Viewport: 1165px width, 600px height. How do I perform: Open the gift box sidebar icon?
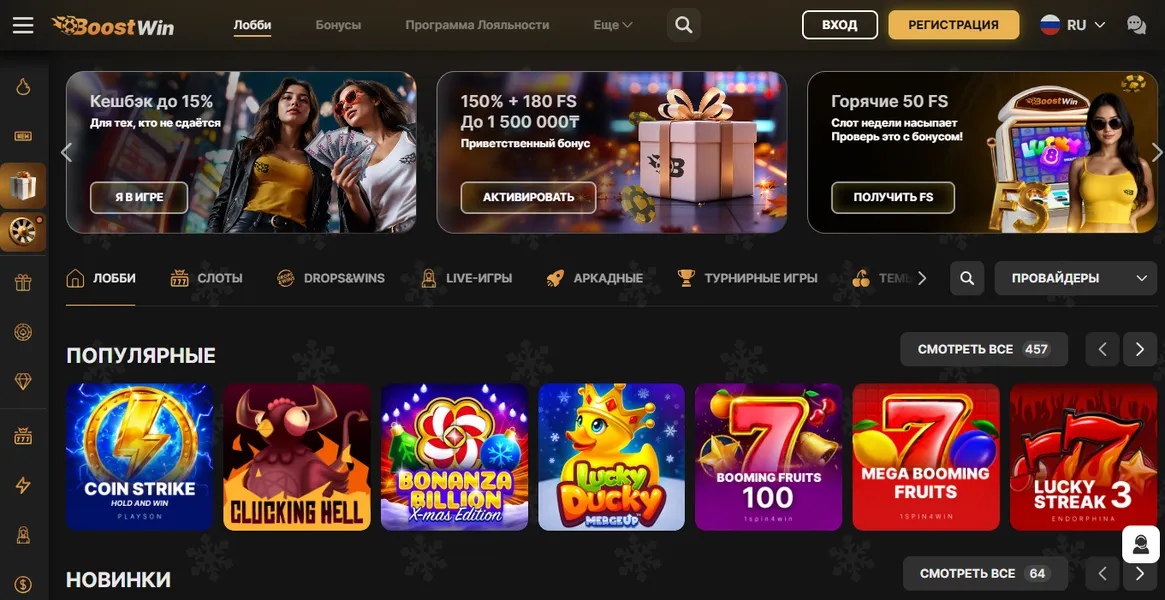[23, 186]
